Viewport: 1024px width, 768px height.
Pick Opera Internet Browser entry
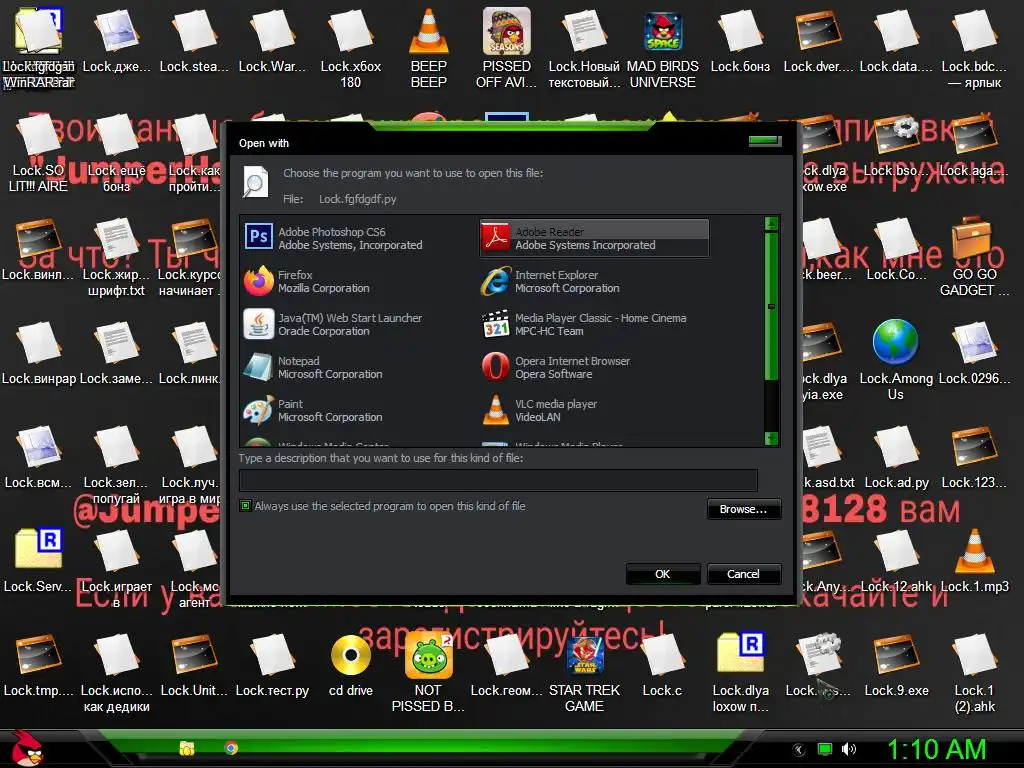[594, 368]
